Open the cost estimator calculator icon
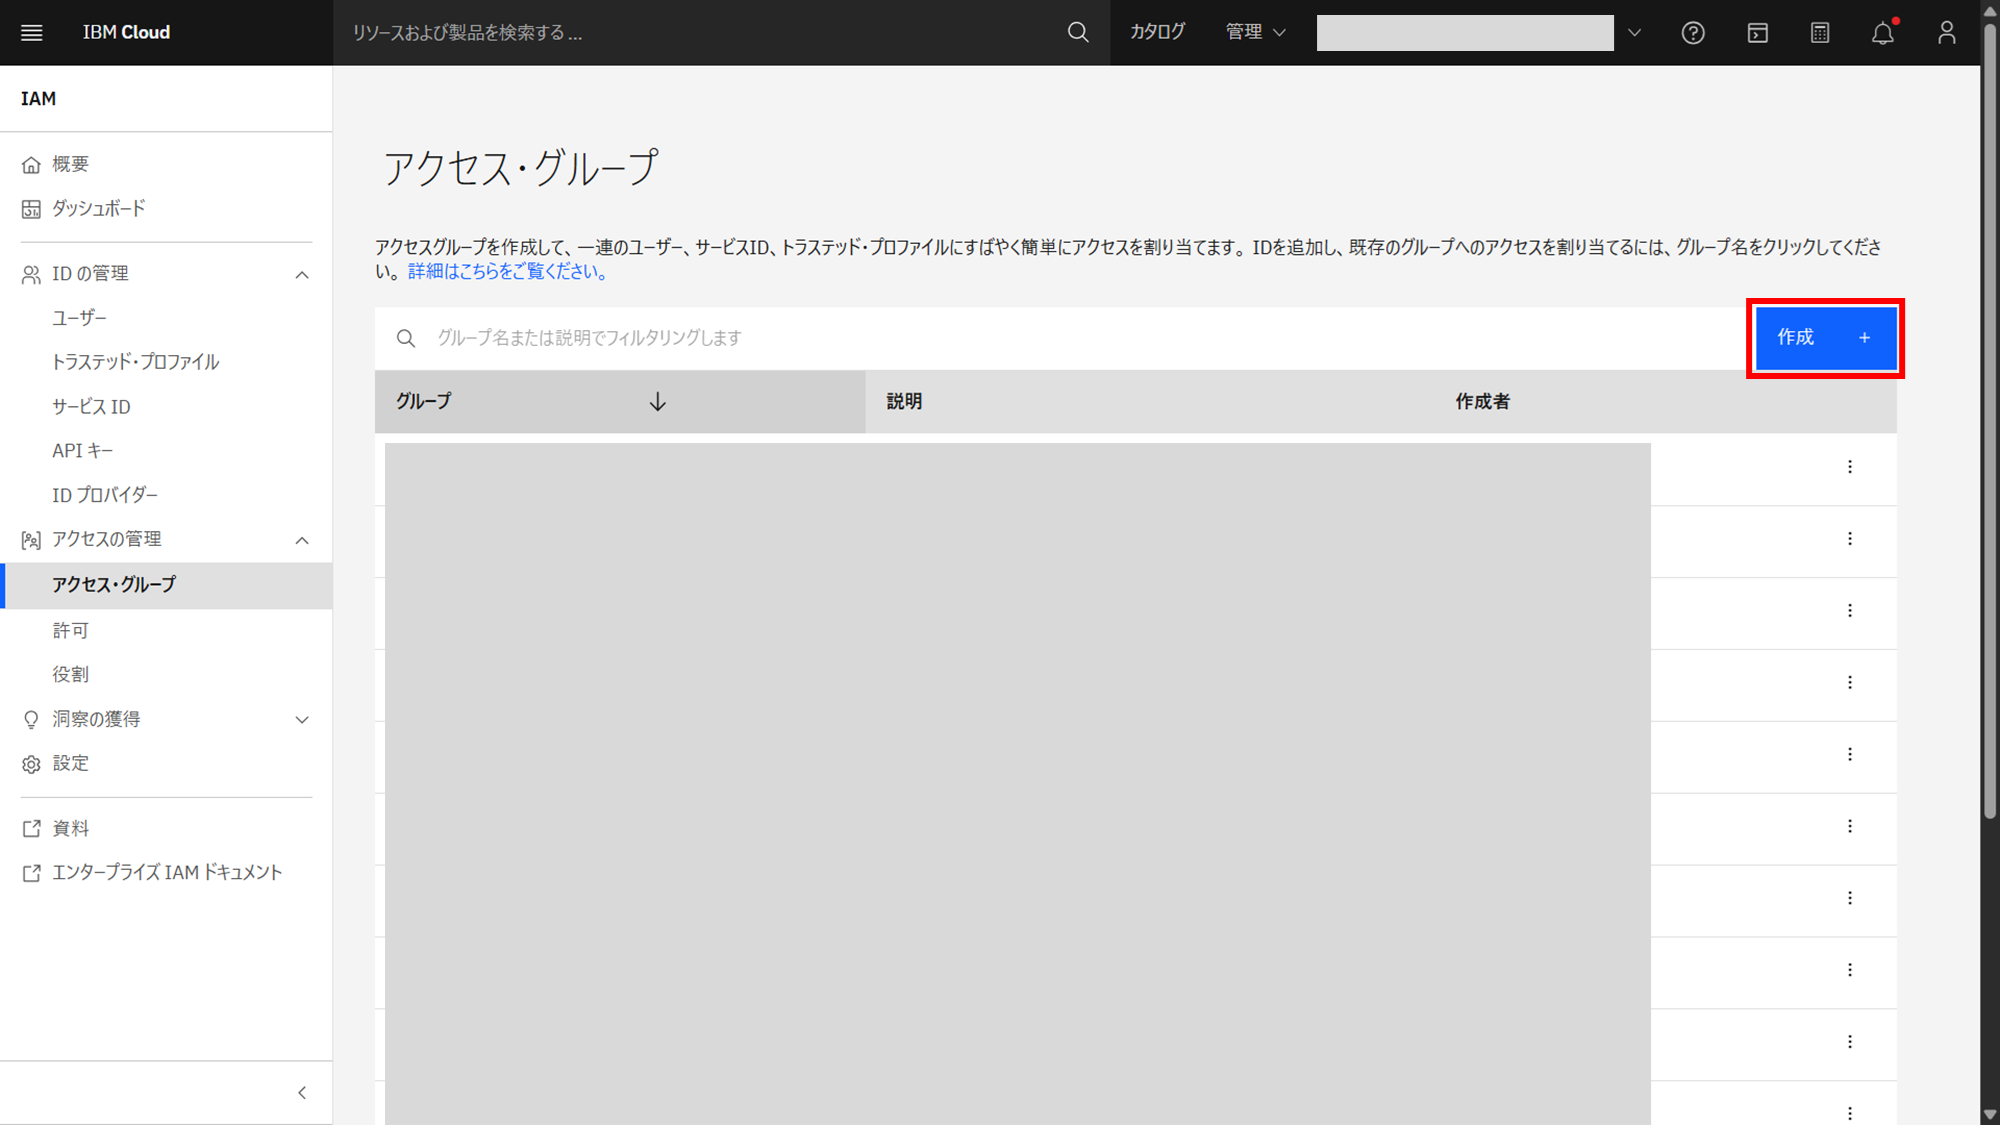Image resolution: width=2000 pixels, height=1125 pixels. pos(1820,33)
